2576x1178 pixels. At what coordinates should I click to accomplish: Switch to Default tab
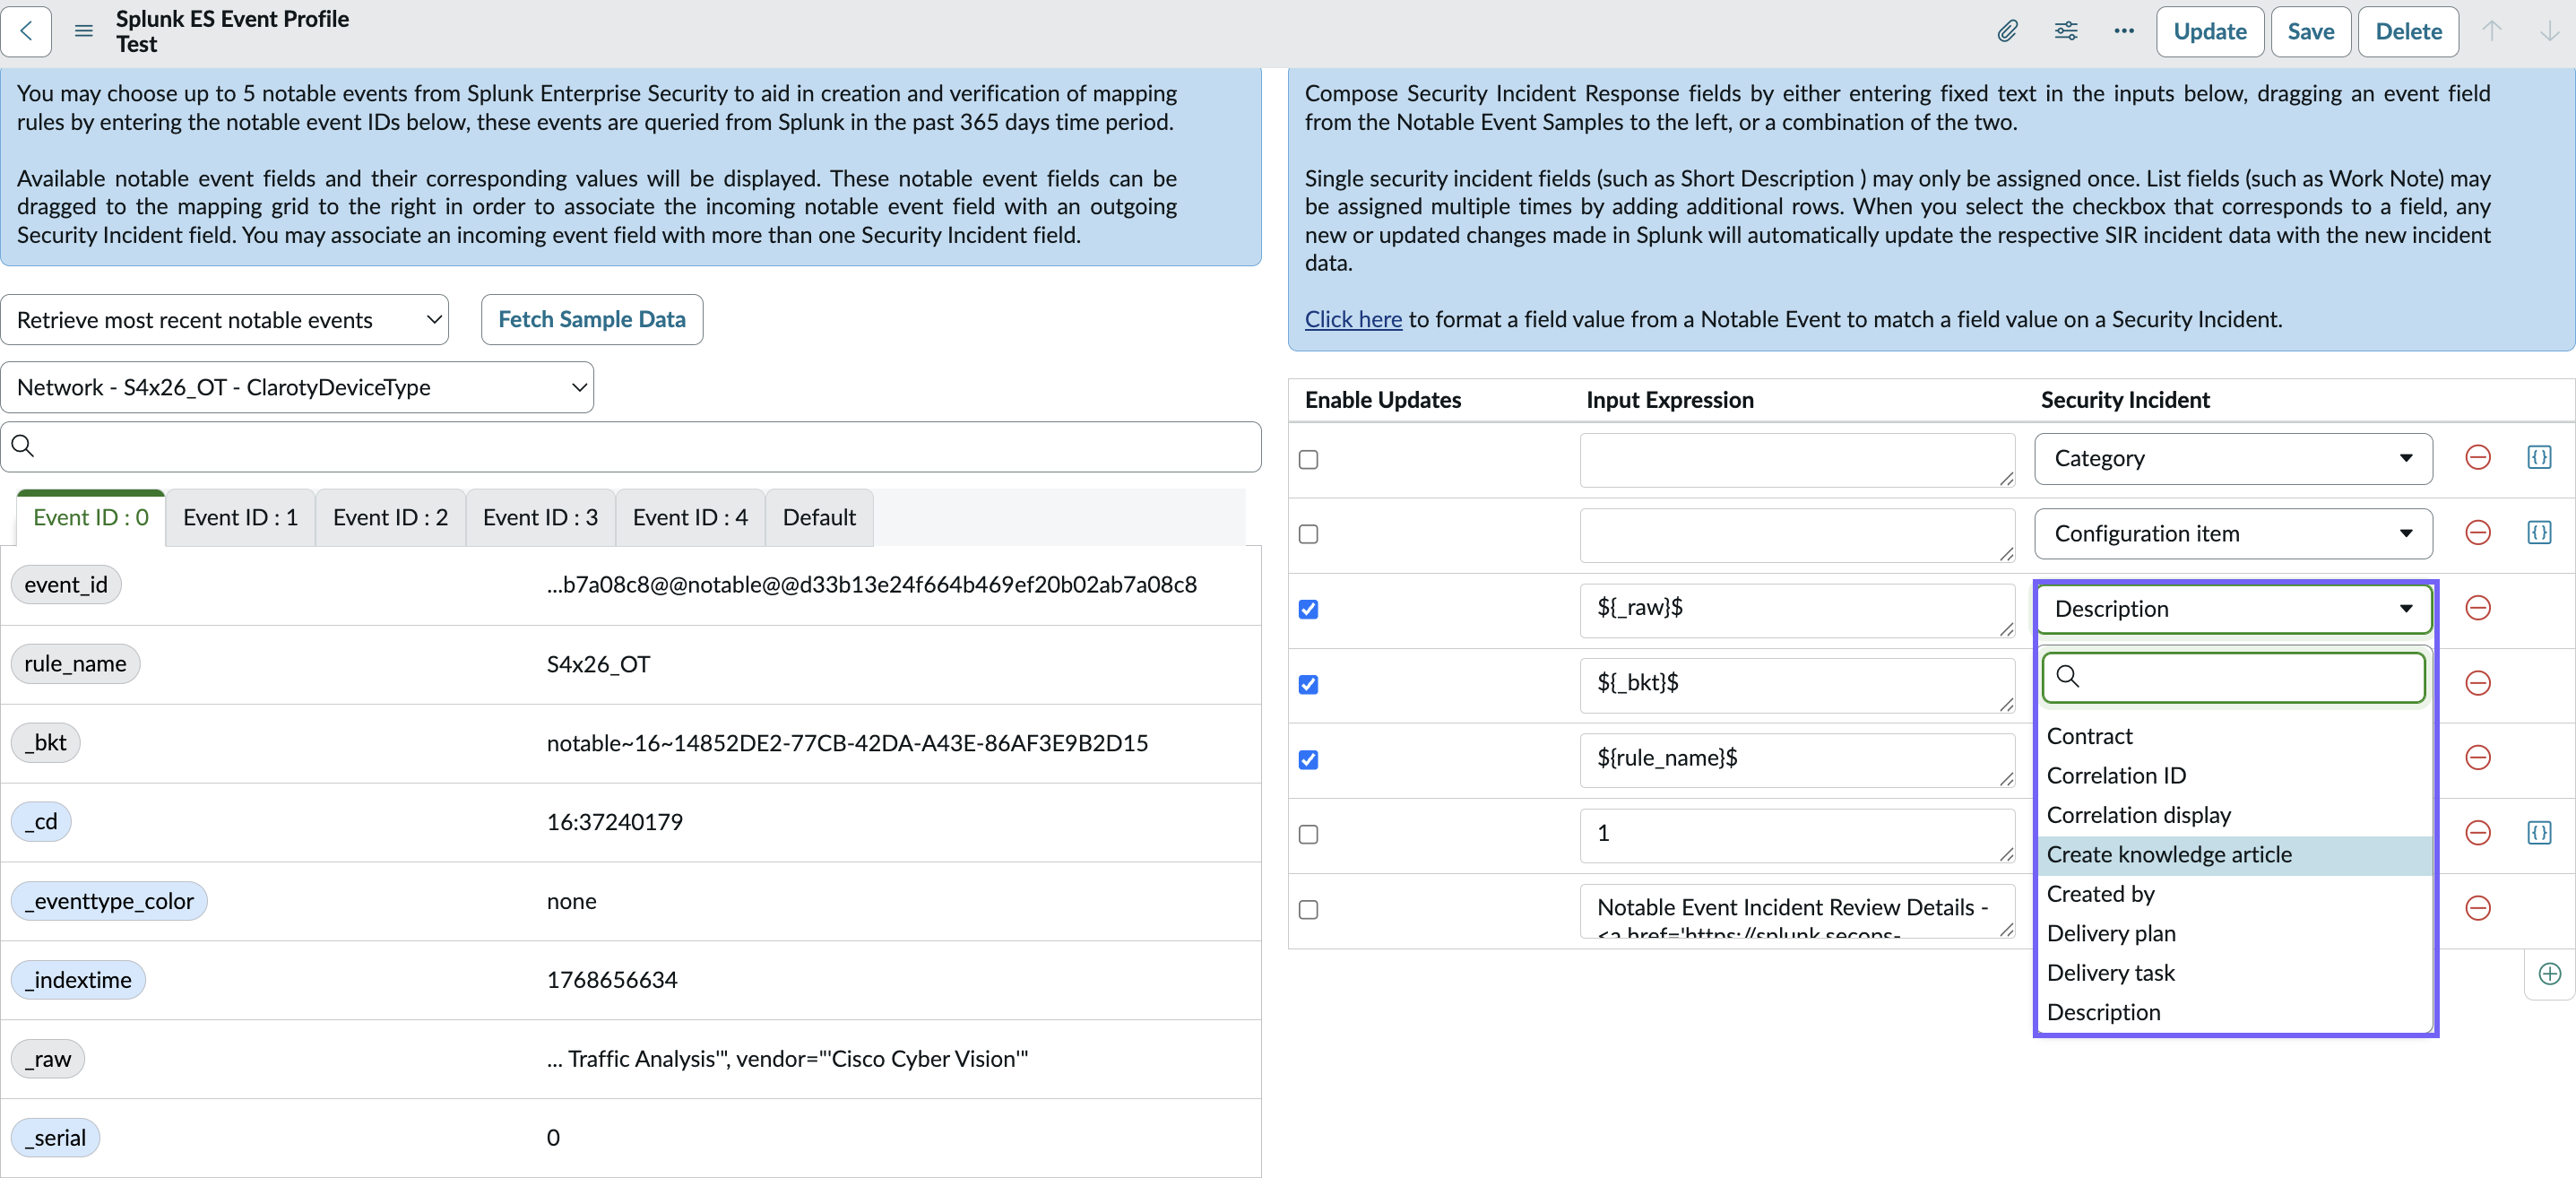coord(820,518)
